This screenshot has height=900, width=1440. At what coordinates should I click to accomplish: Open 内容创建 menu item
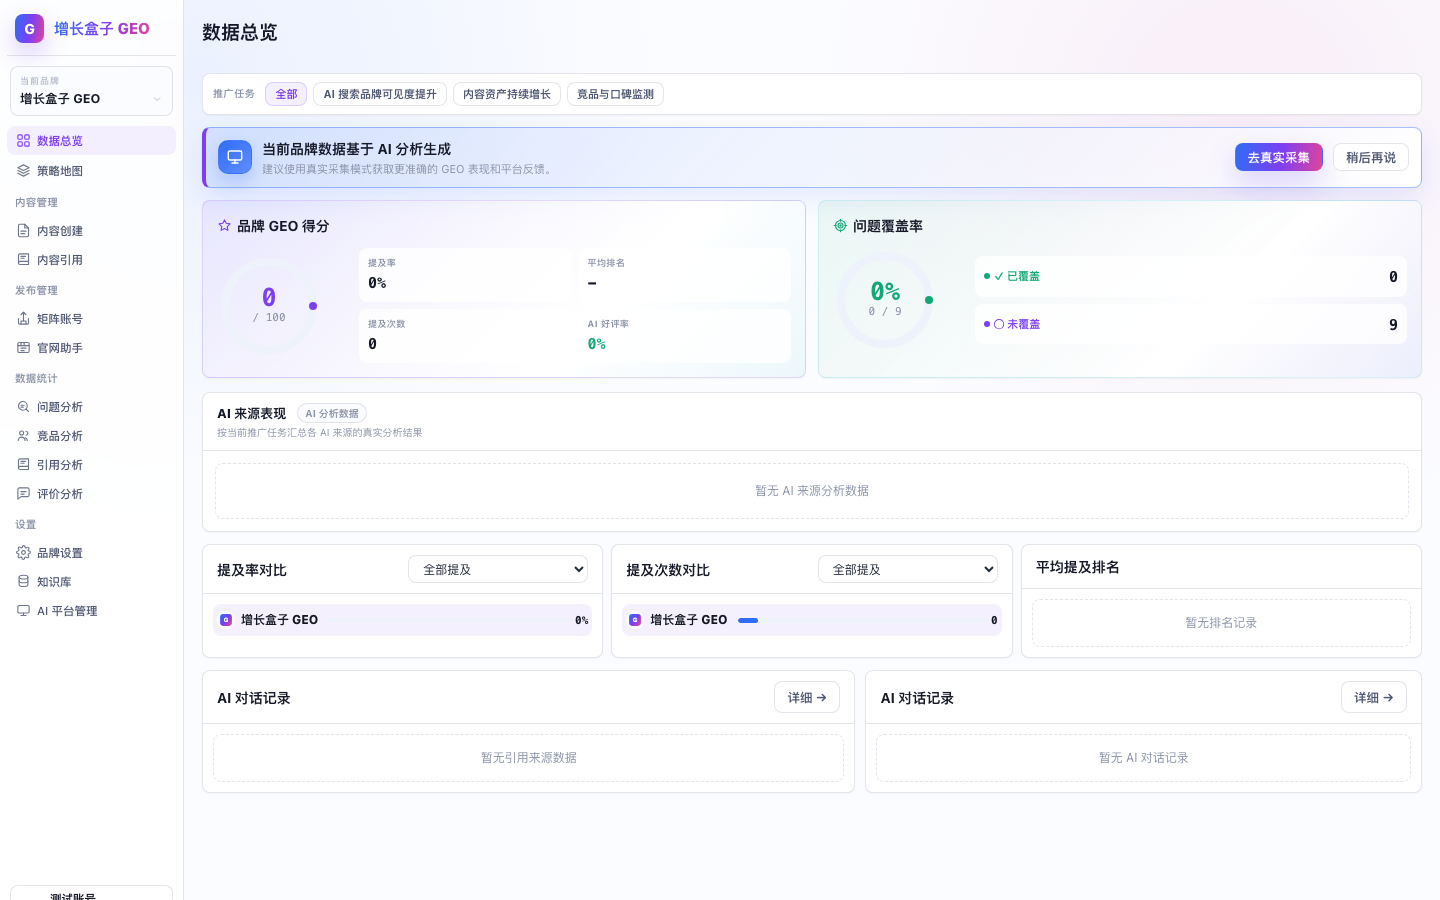tap(91, 231)
